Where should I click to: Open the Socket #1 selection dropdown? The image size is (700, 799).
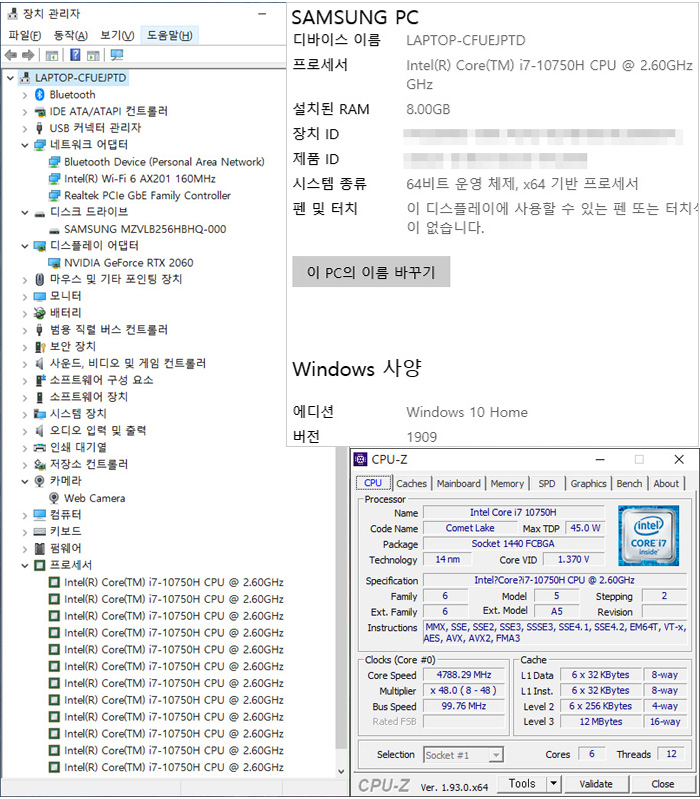coord(496,755)
